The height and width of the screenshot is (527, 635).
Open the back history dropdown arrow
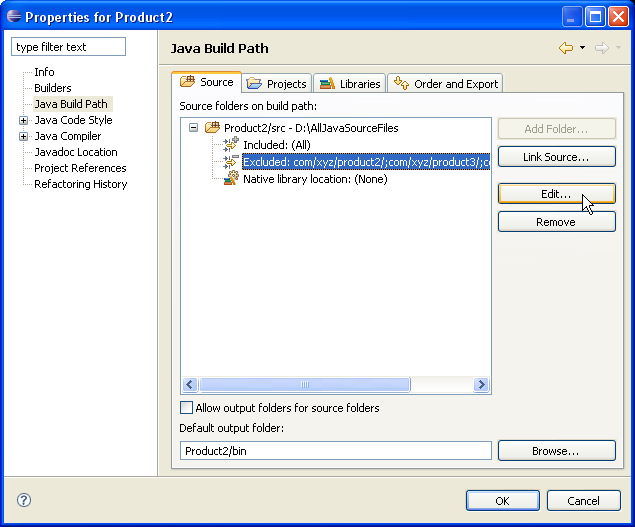(x=582, y=48)
